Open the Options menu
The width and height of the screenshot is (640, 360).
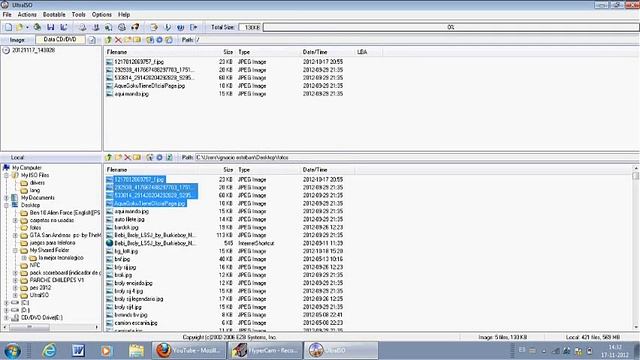coord(102,14)
